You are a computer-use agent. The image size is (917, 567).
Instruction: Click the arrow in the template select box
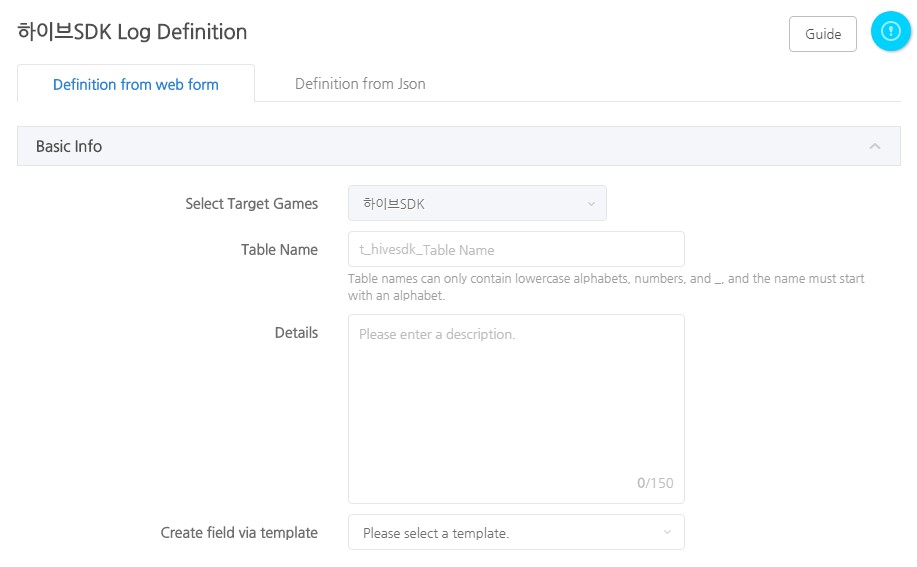point(667,532)
